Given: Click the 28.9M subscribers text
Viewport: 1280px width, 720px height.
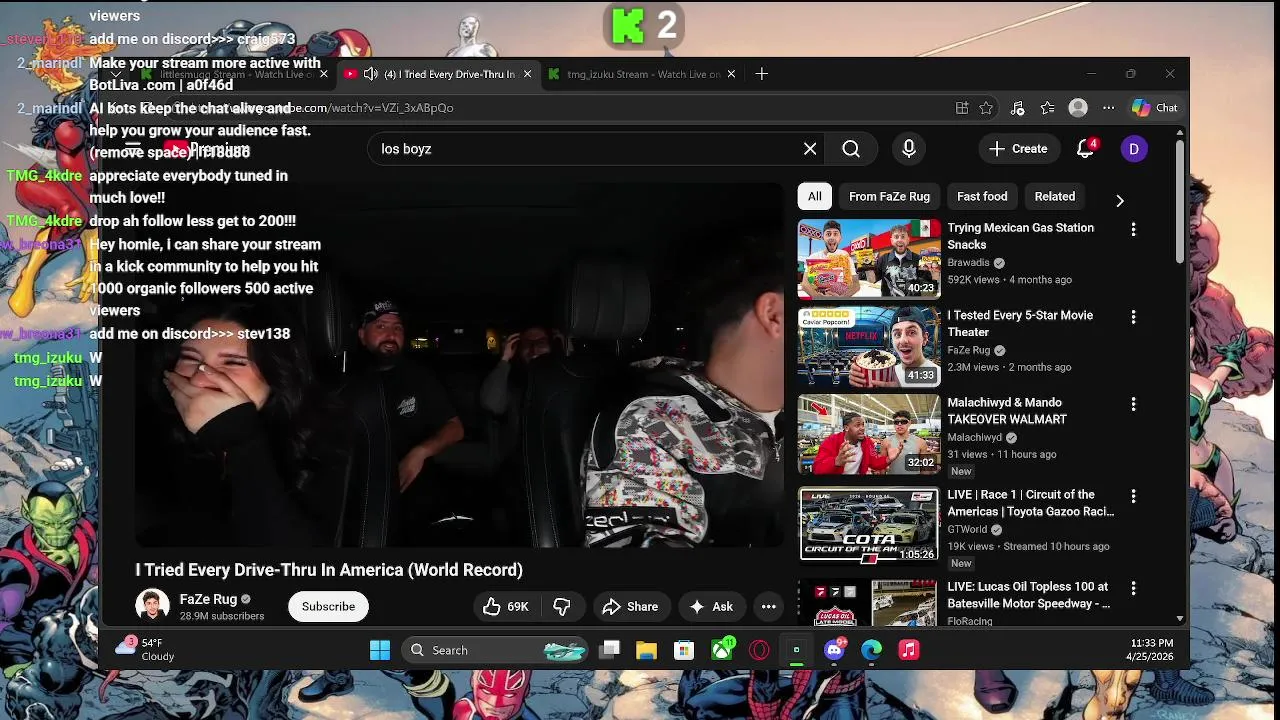Looking at the screenshot, I should 222,617.
